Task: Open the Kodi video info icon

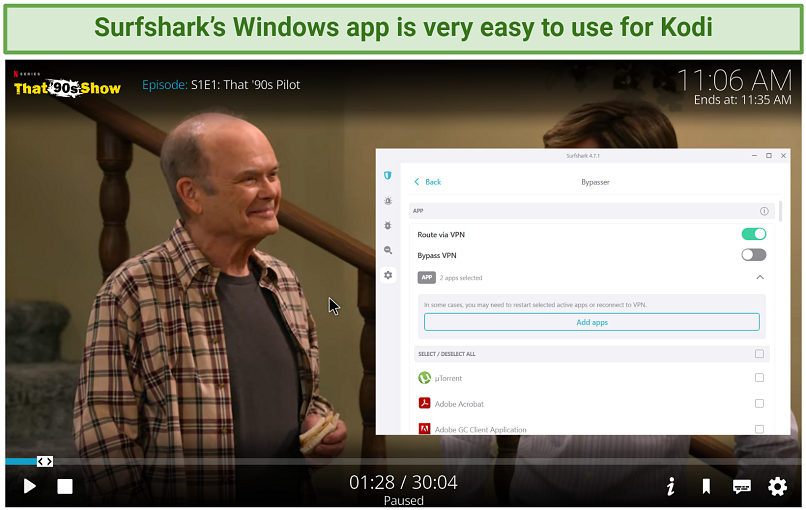Action: [671, 486]
